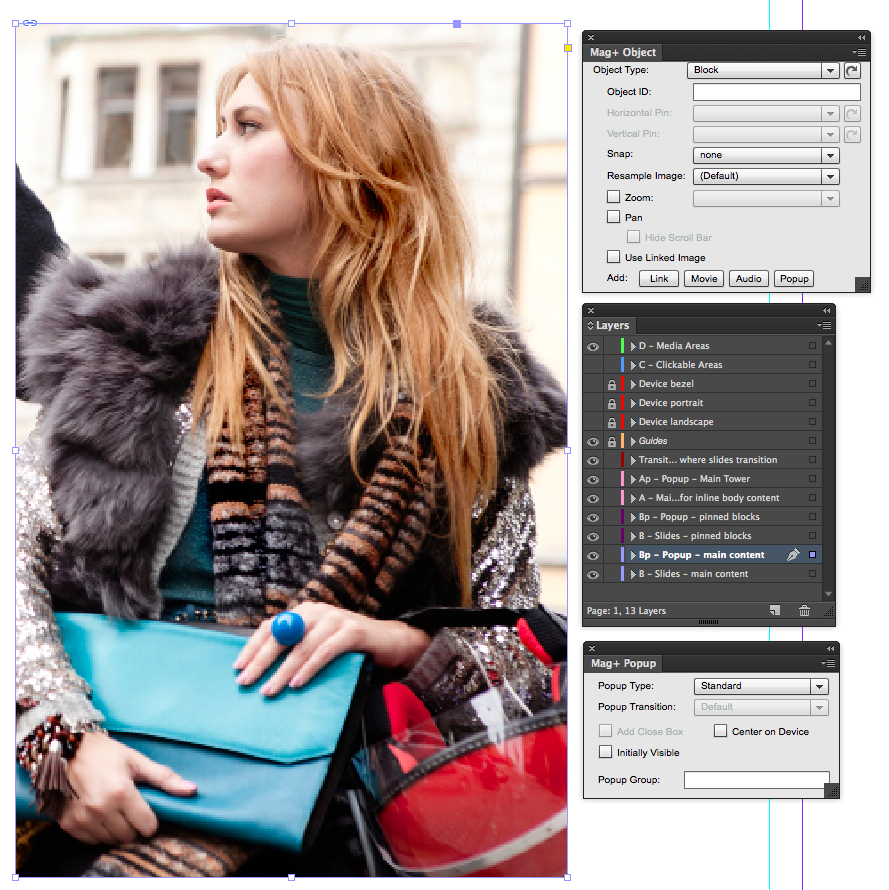Show the C – Clickable Areas layer

point(593,365)
